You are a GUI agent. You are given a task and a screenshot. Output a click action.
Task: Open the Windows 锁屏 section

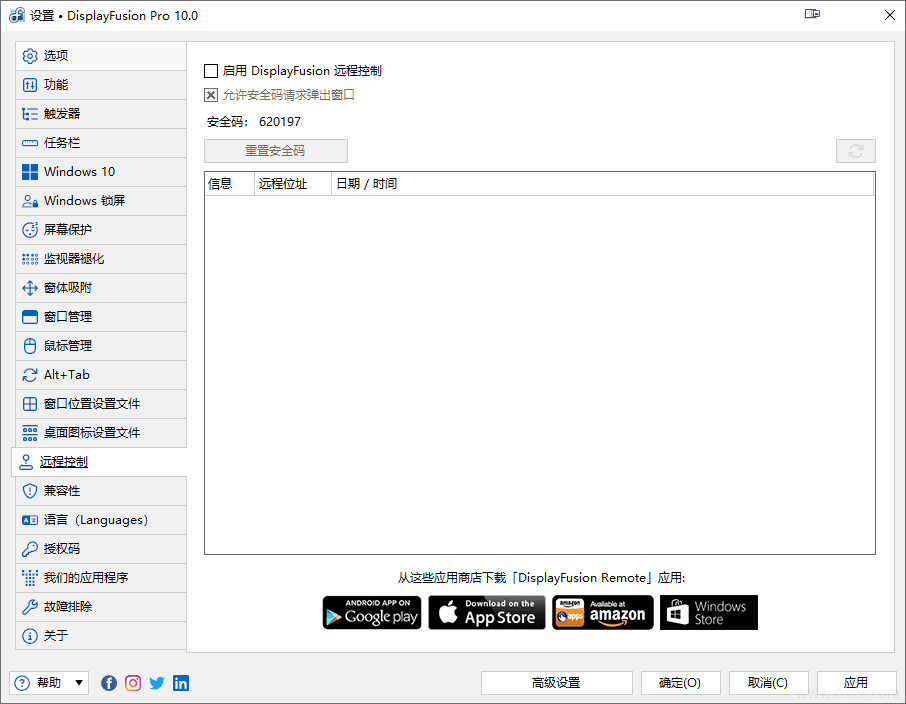tap(101, 201)
